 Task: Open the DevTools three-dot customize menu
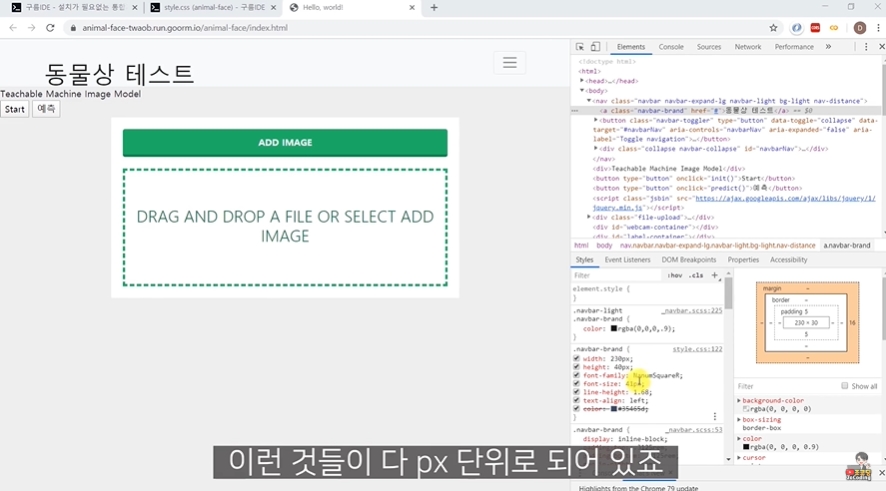point(866,47)
